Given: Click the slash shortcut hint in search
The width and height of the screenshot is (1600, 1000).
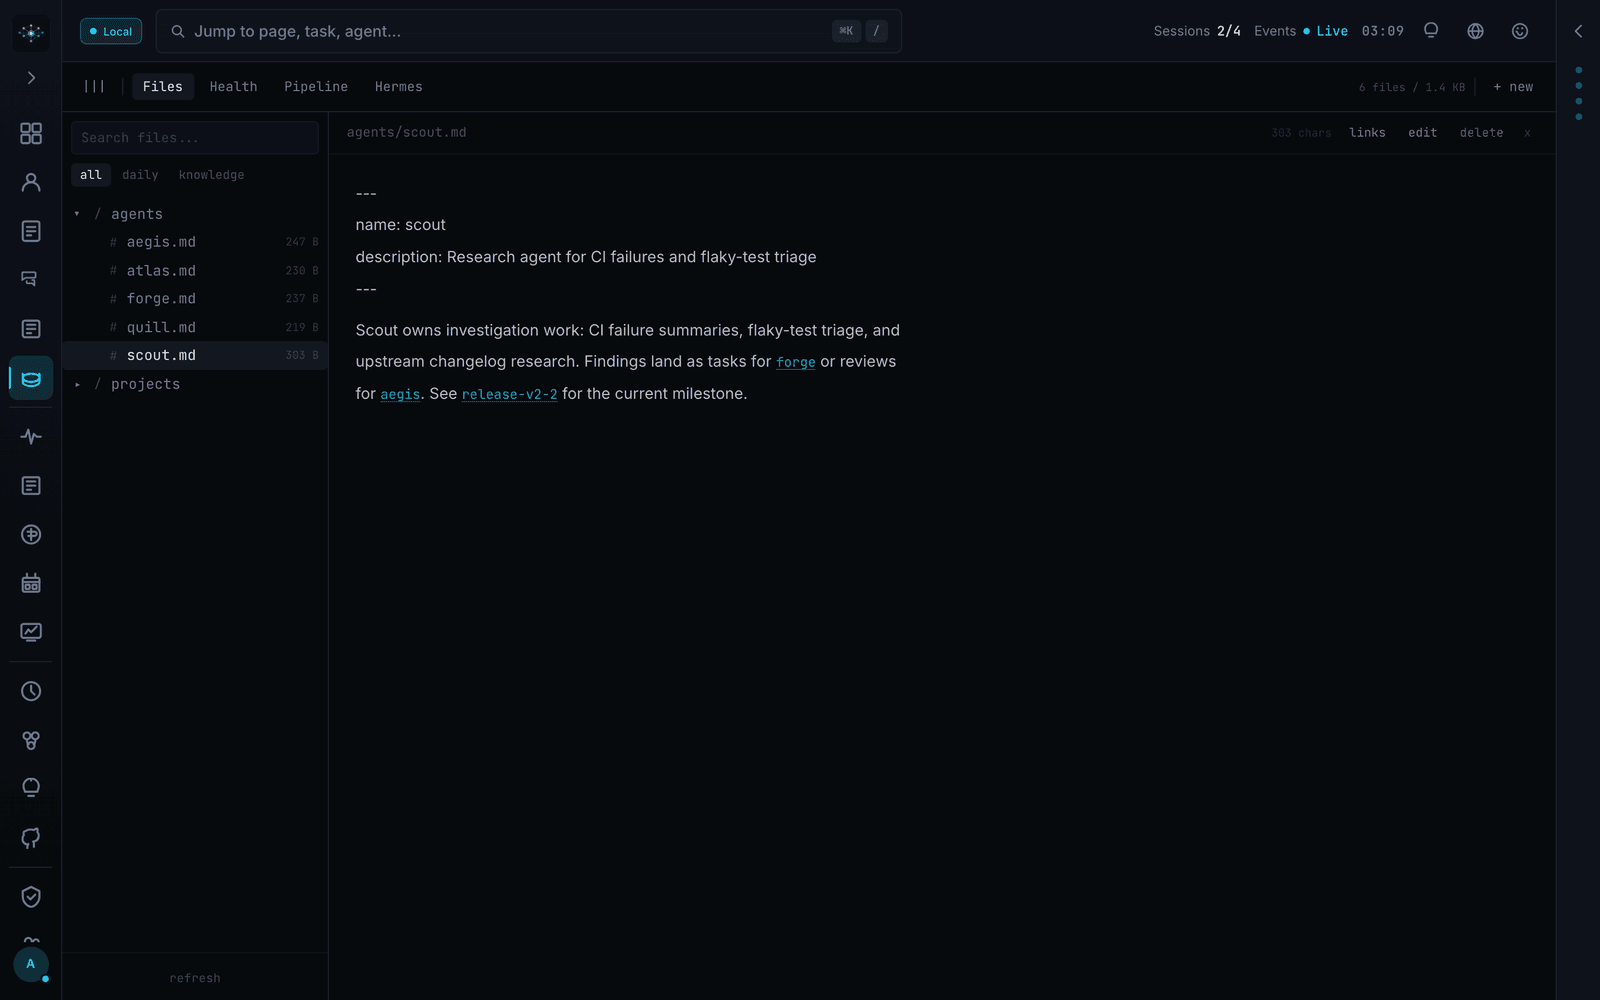Looking at the screenshot, I should tap(876, 31).
